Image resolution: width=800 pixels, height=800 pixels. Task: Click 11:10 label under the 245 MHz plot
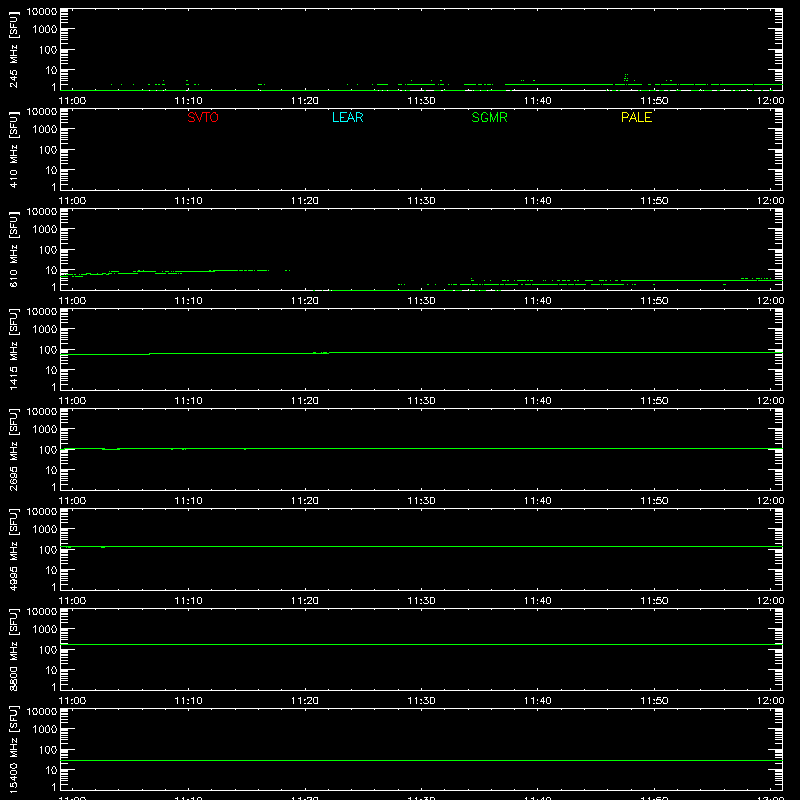[188, 101]
